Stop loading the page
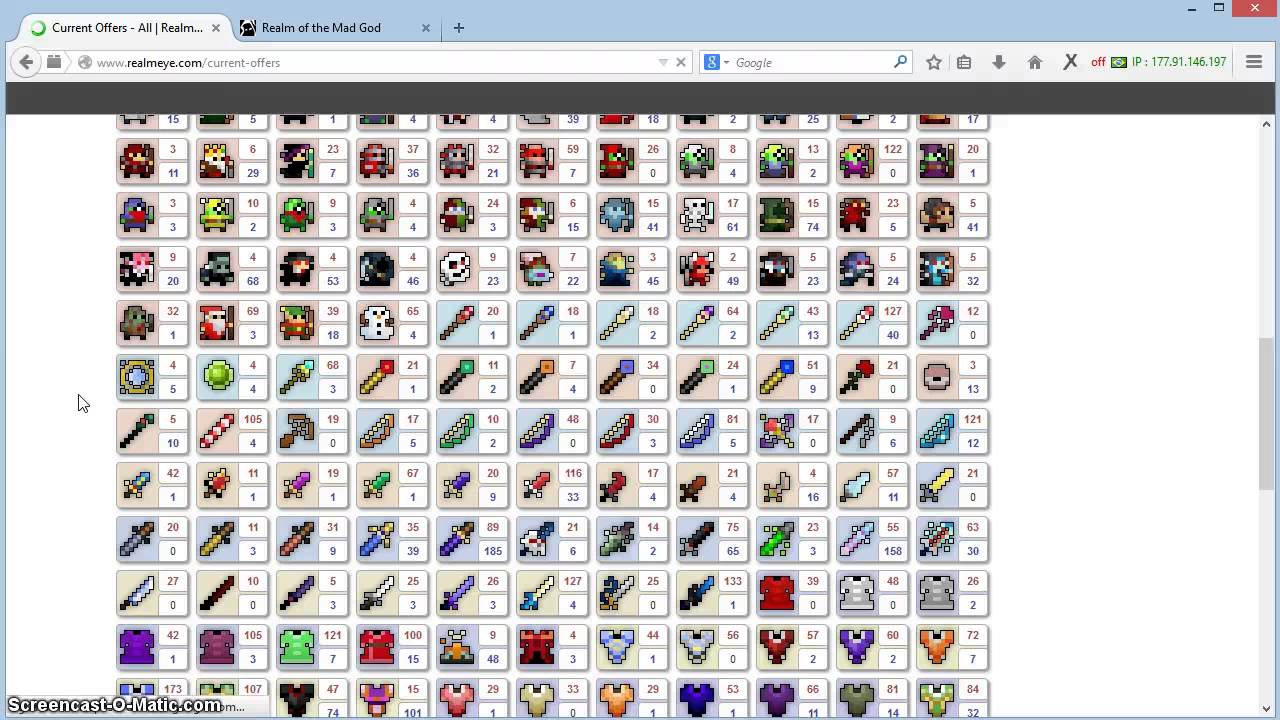This screenshot has width=1280, height=720. click(681, 62)
